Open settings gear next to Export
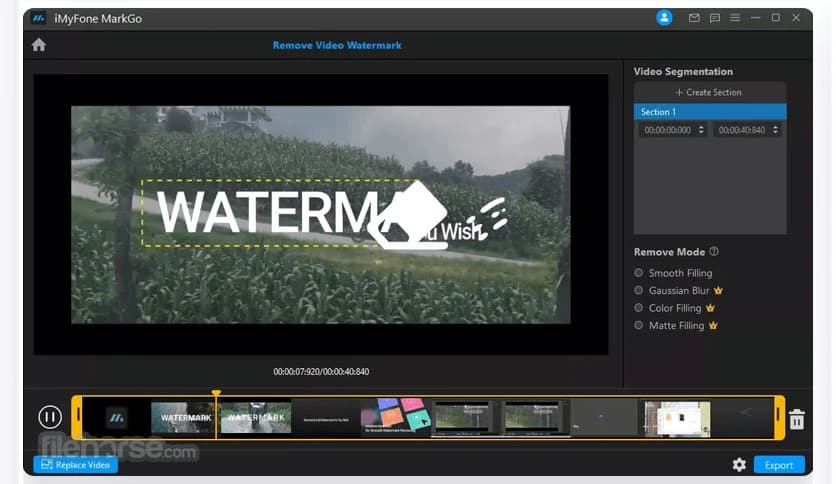836x484 pixels. (x=739, y=465)
